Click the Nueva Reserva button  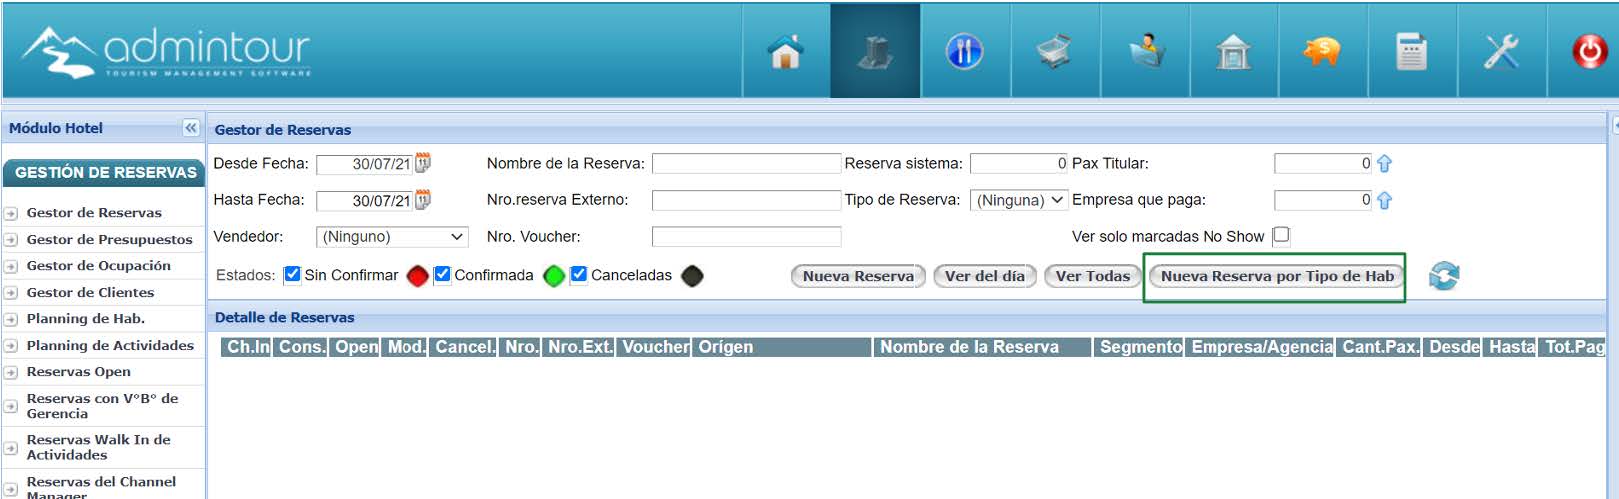pyautogui.click(x=858, y=276)
